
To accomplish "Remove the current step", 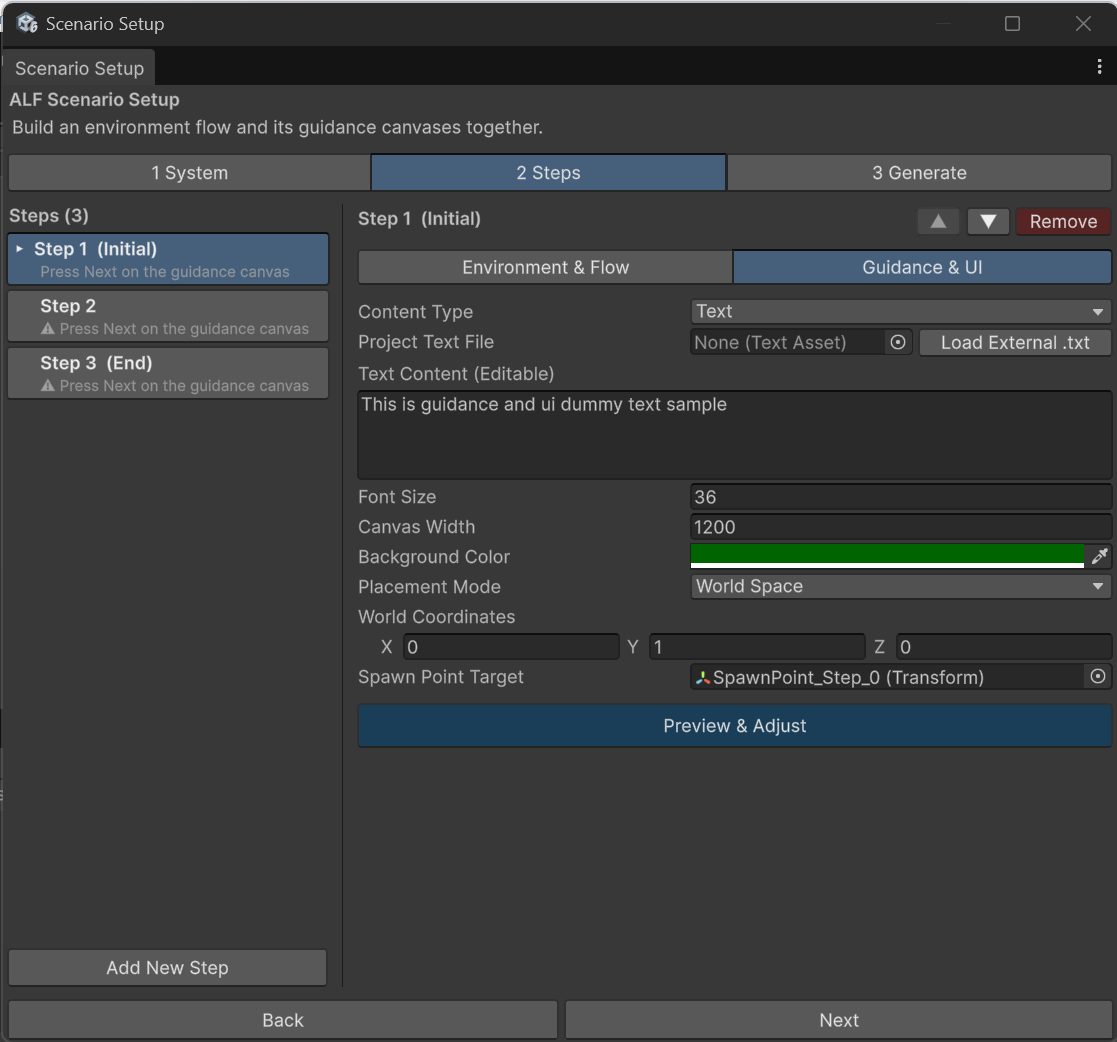I will [x=1063, y=222].
